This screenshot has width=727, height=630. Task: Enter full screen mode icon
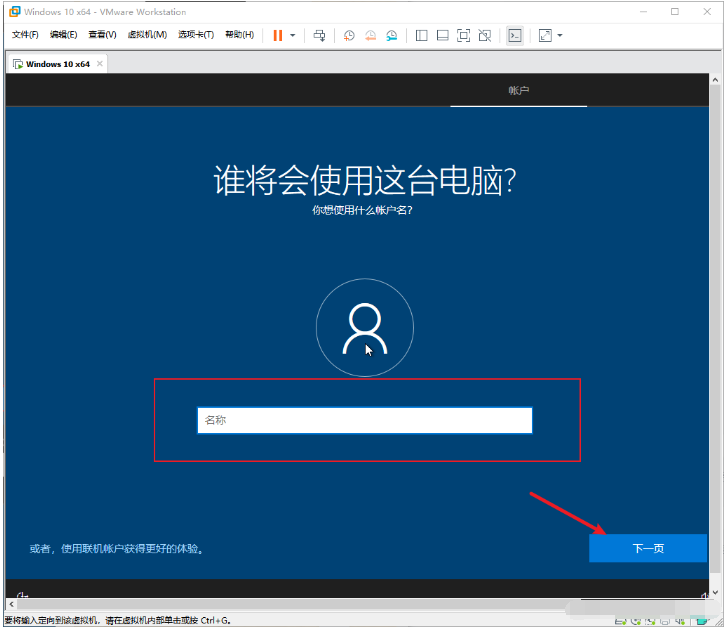pos(463,35)
